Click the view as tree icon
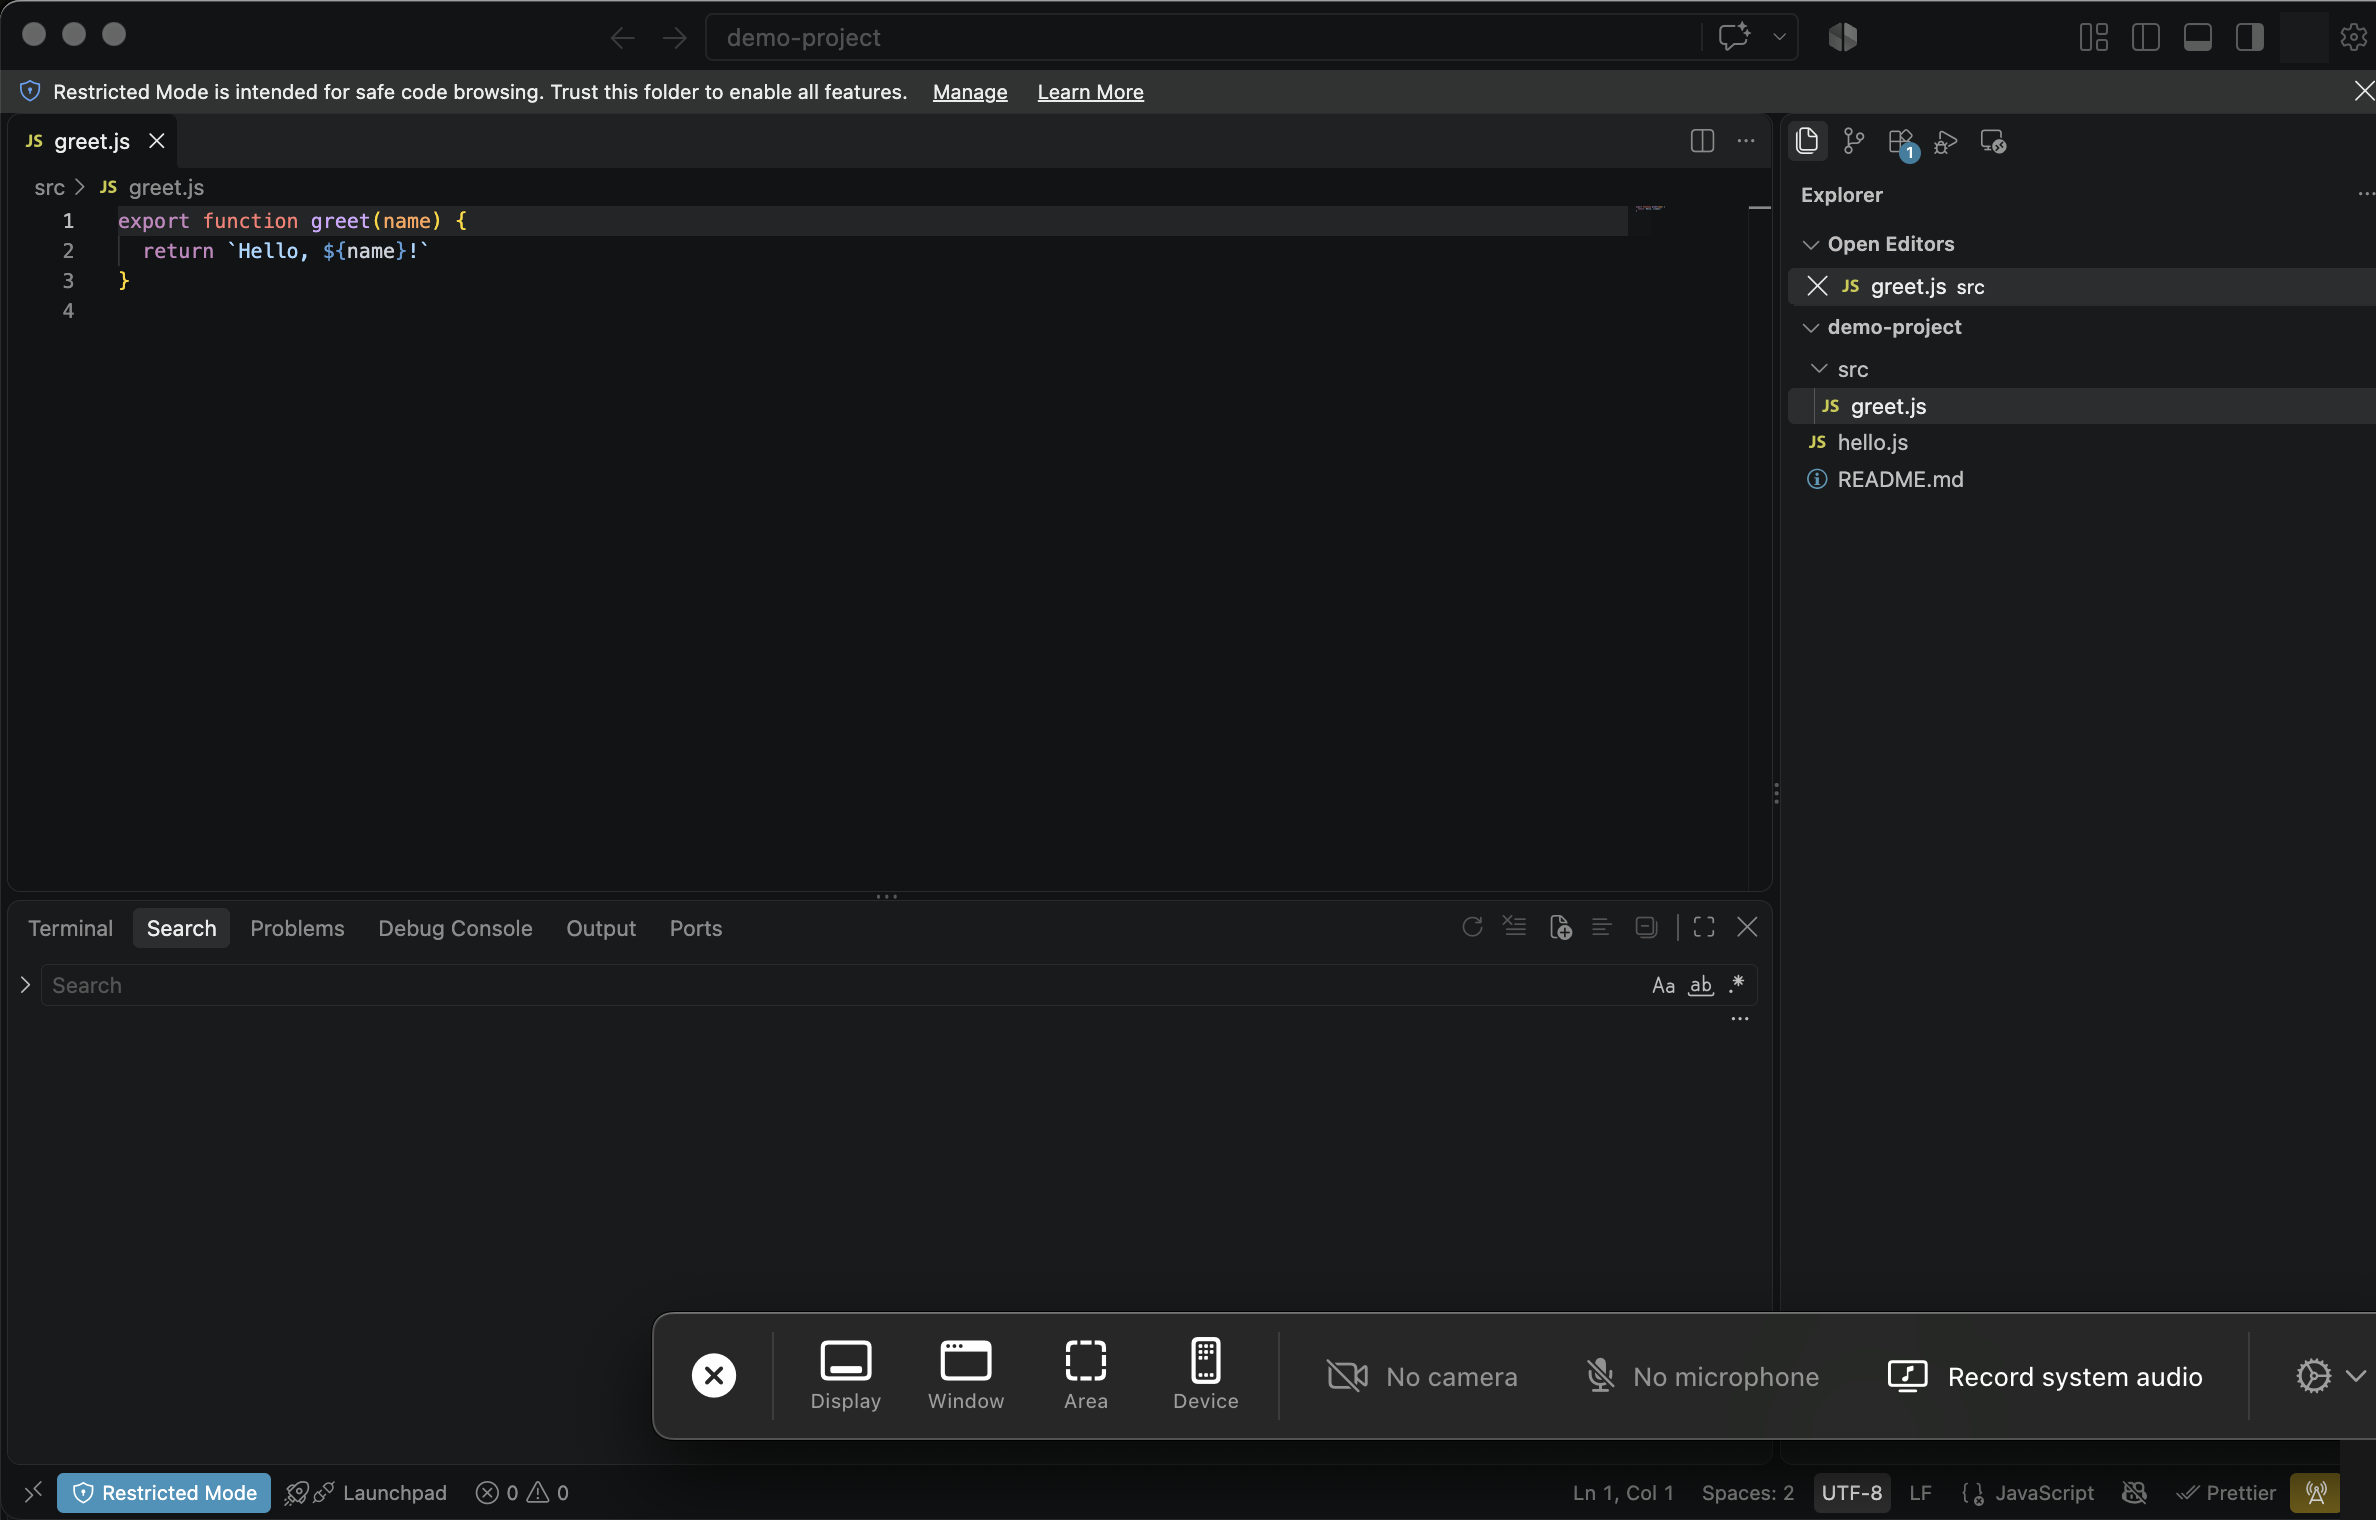 pos(1602,927)
